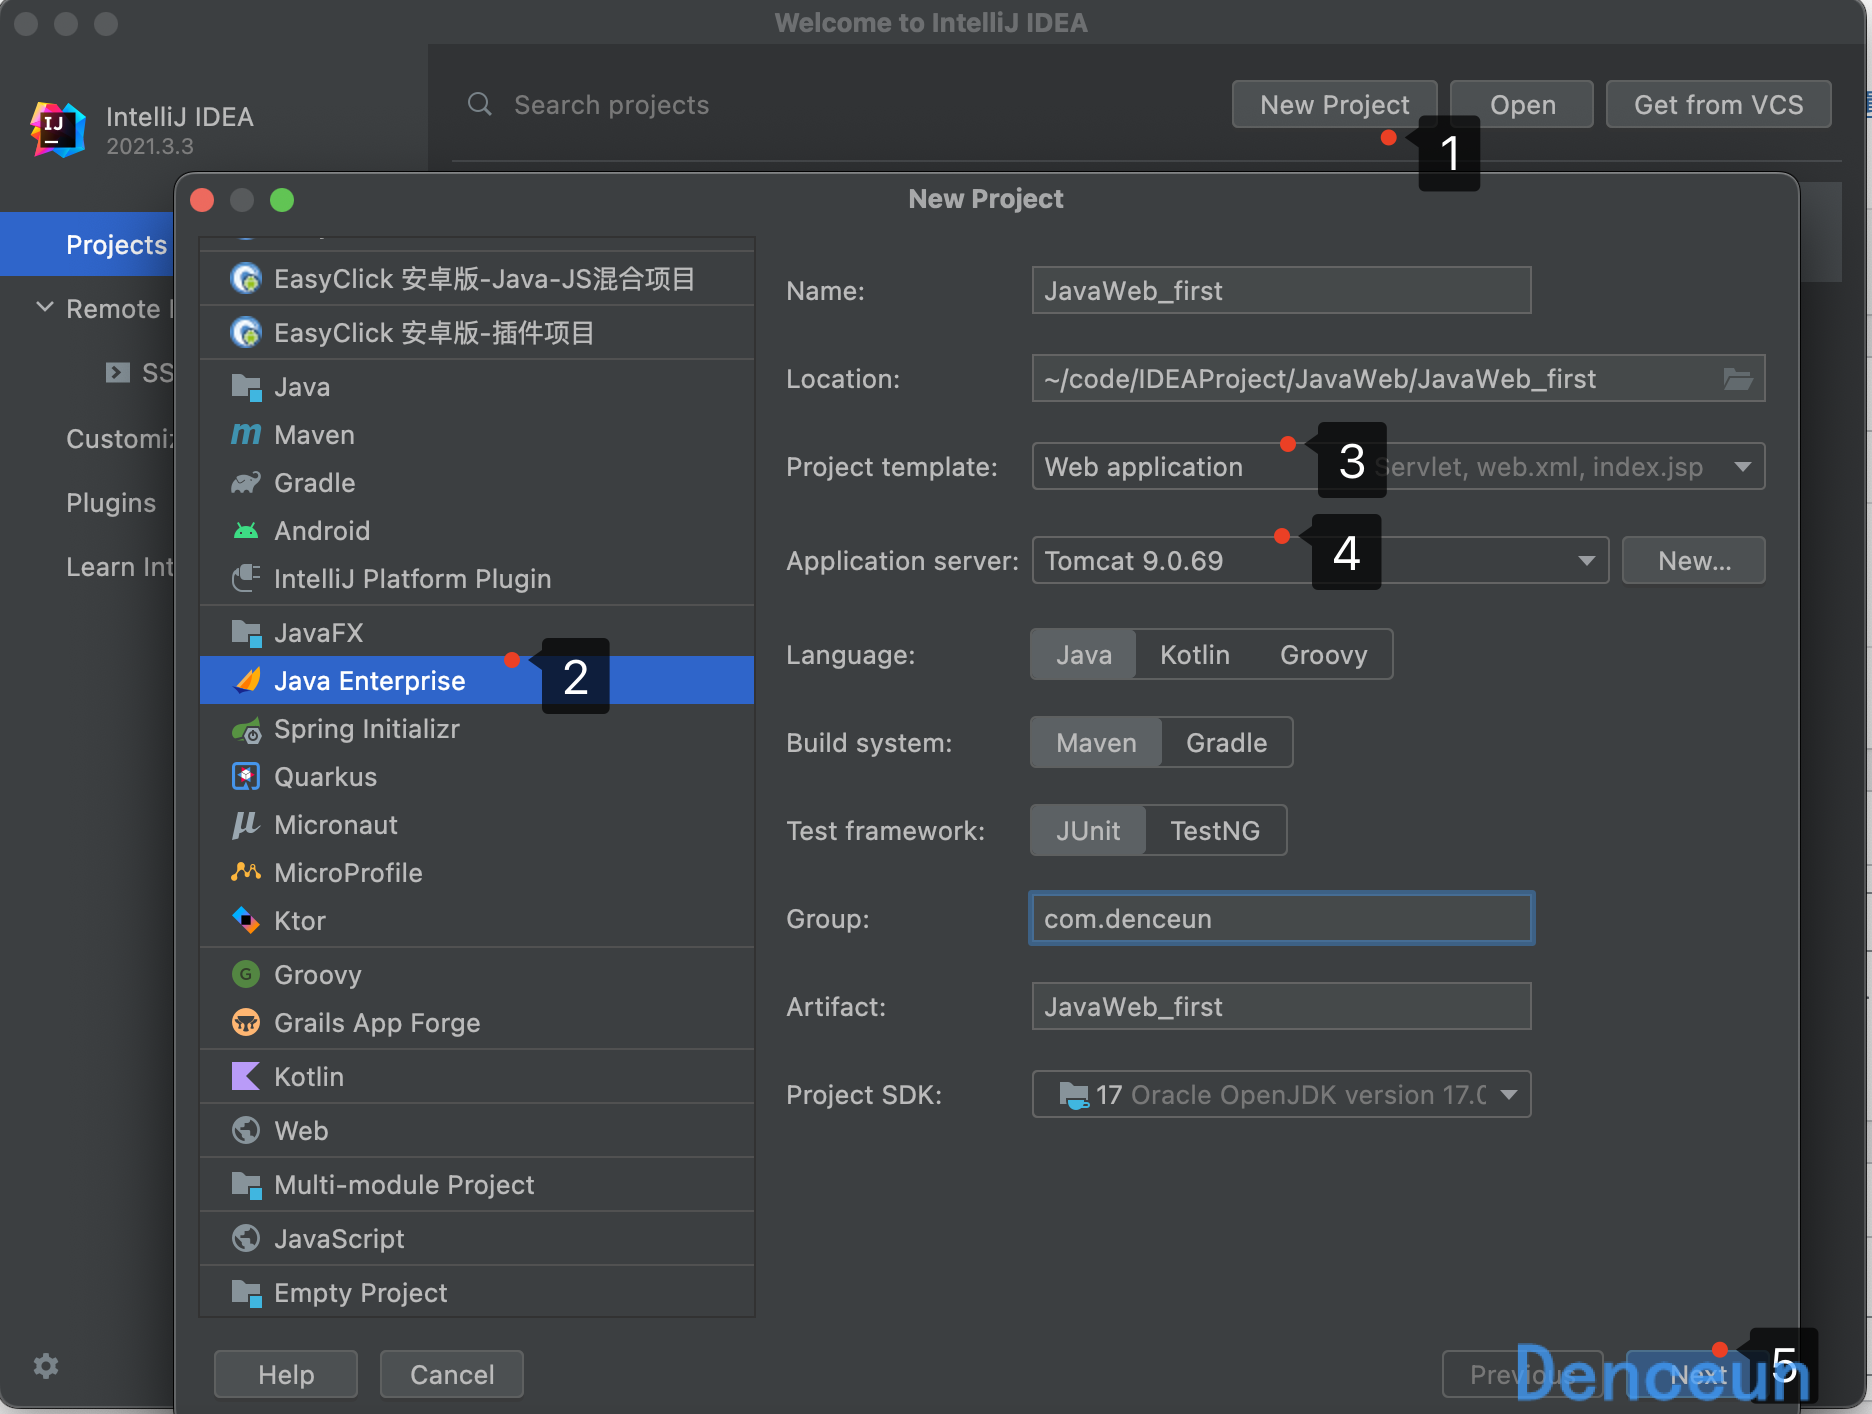Open the Customize tab in sidebar
The height and width of the screenshot is (1414, 1872).
pyautogui.click(x=120, y=438)
